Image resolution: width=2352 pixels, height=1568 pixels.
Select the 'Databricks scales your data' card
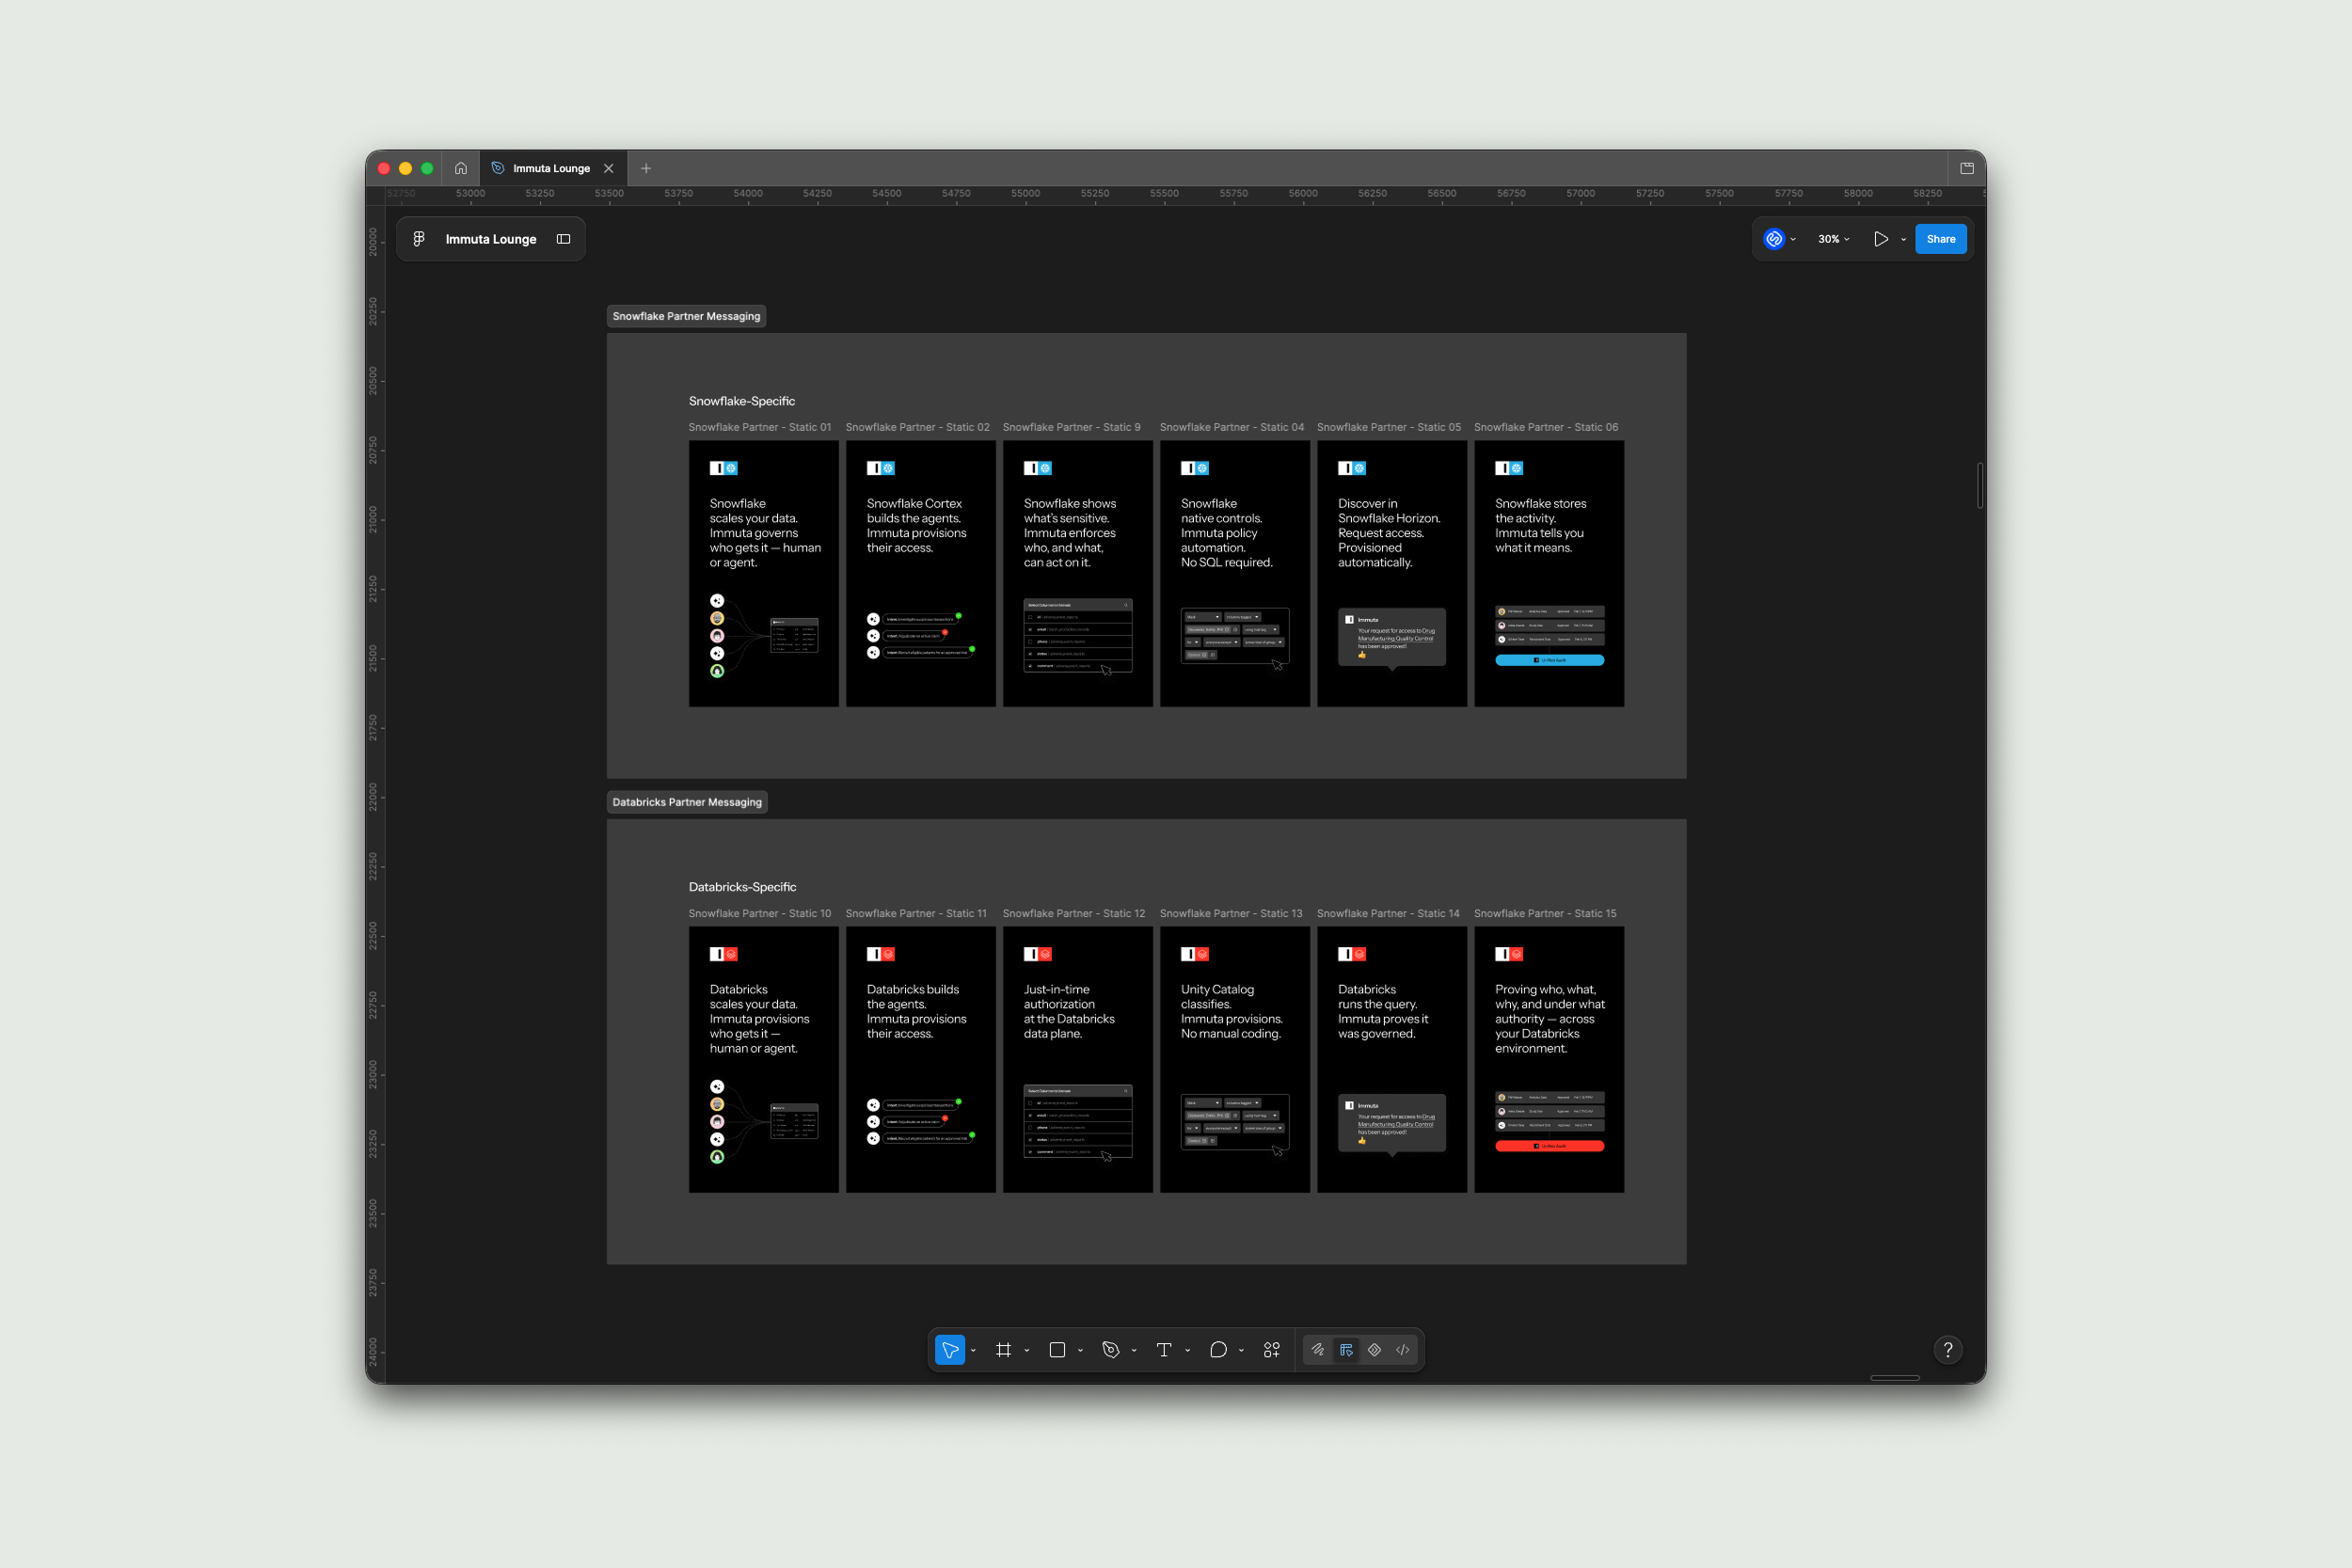tap(764, 1059)
